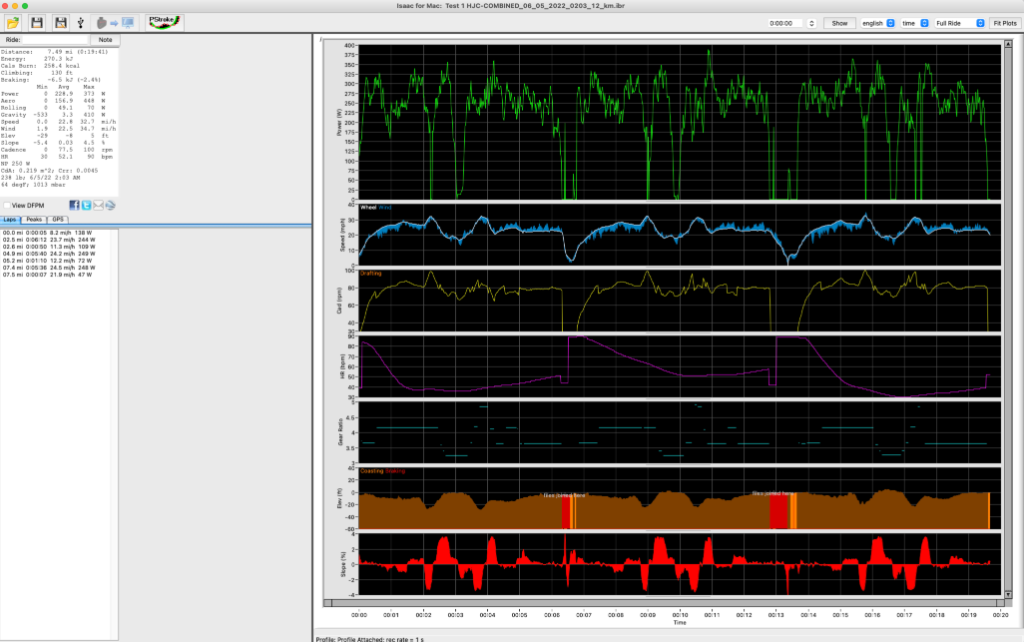Share the ride on Facebook
Image resolution: width=1024 pixels, height=642 pixels.
[x=74, y=205]
